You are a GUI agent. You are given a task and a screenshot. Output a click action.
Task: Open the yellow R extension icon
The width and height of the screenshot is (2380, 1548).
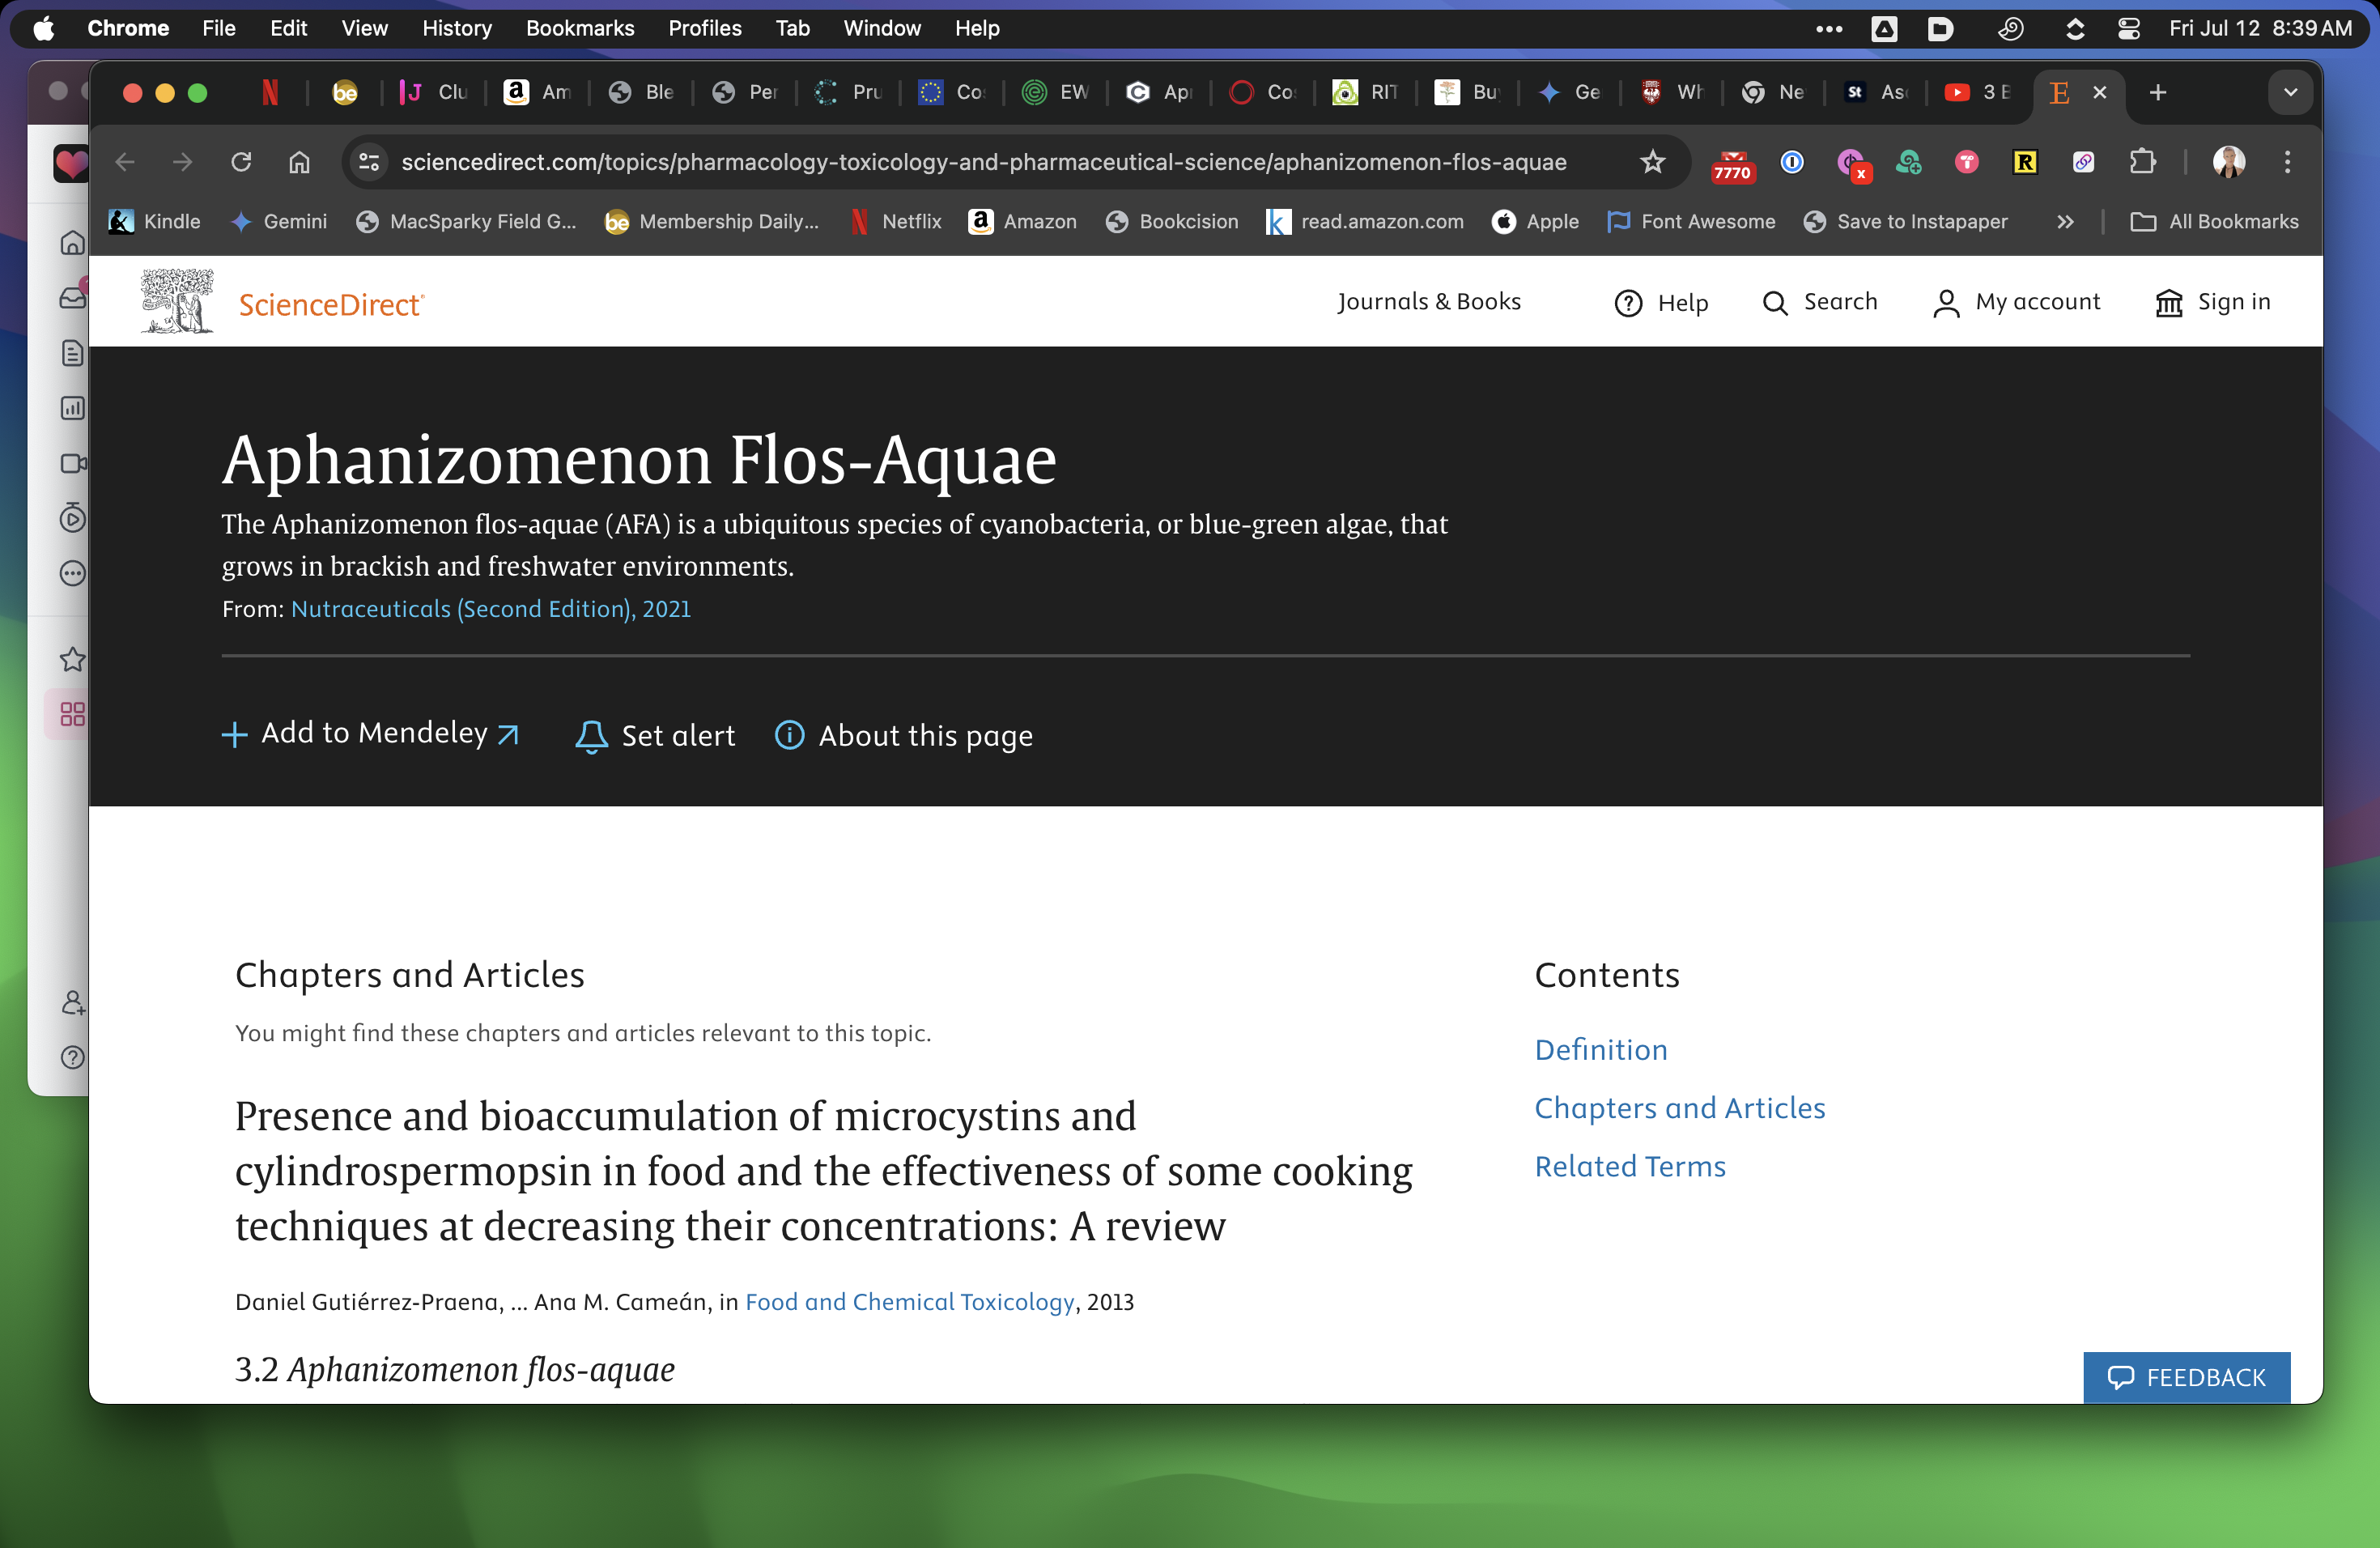pos(2025,162)
